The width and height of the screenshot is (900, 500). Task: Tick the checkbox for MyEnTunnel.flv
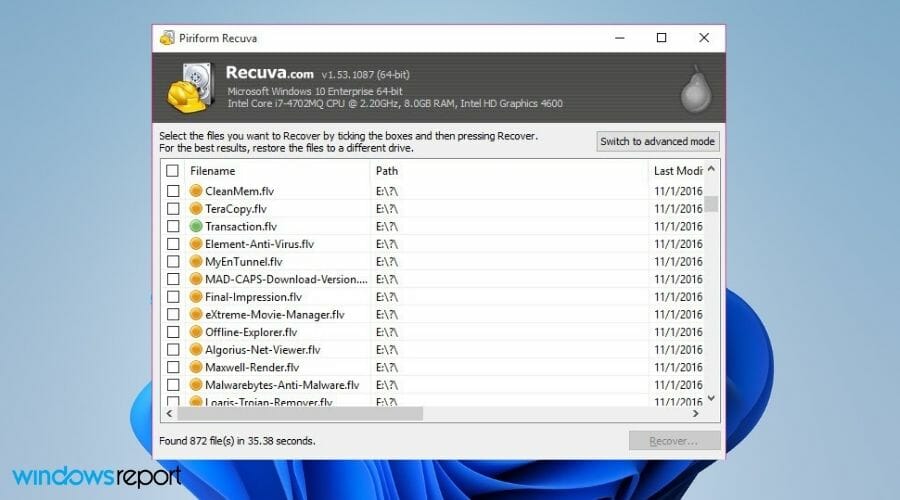[x=173, y=262]
